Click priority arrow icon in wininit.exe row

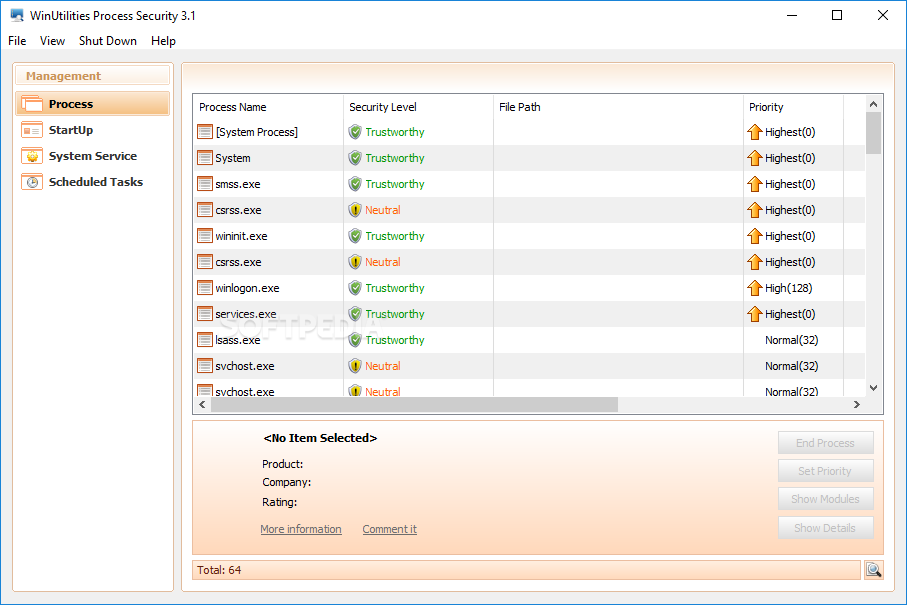pos(754,236)
